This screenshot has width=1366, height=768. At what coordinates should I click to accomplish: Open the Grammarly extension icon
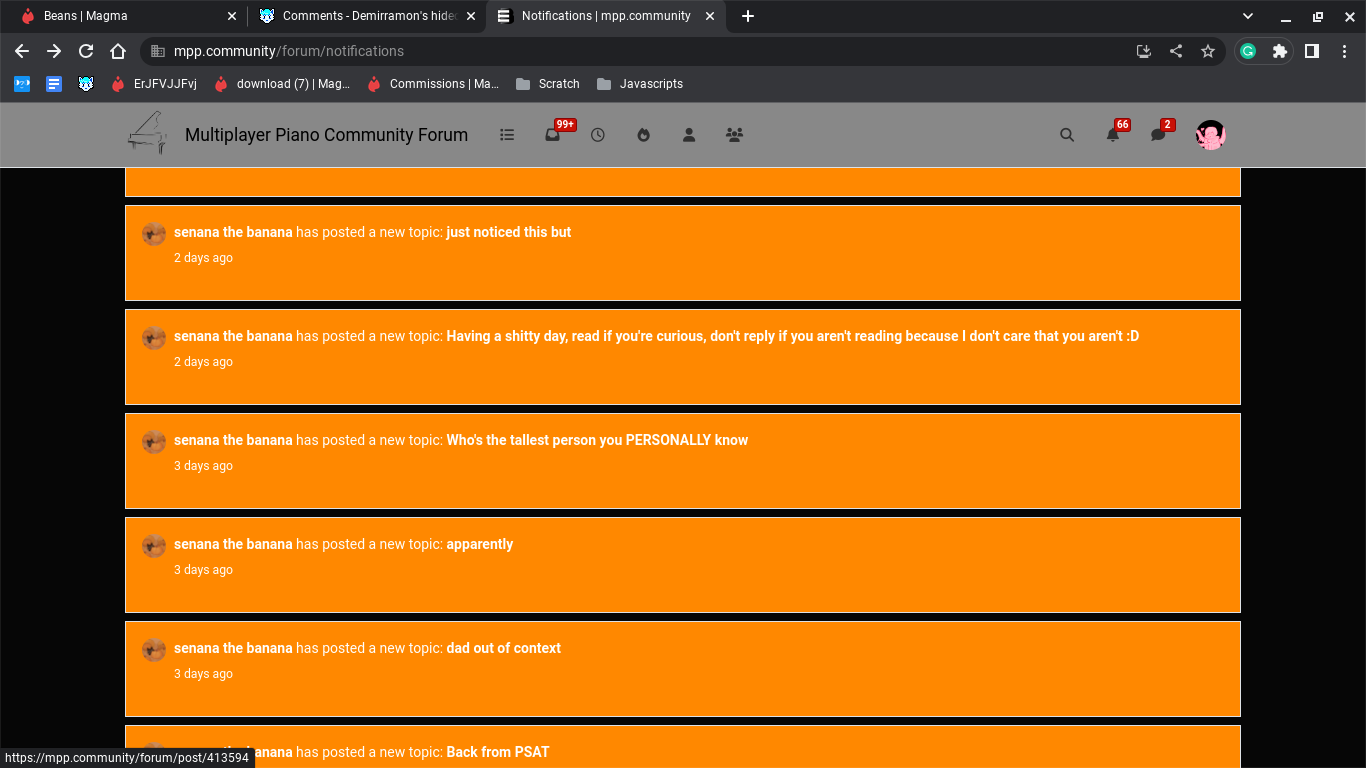pyautogui.click(x=1248, y=51)
